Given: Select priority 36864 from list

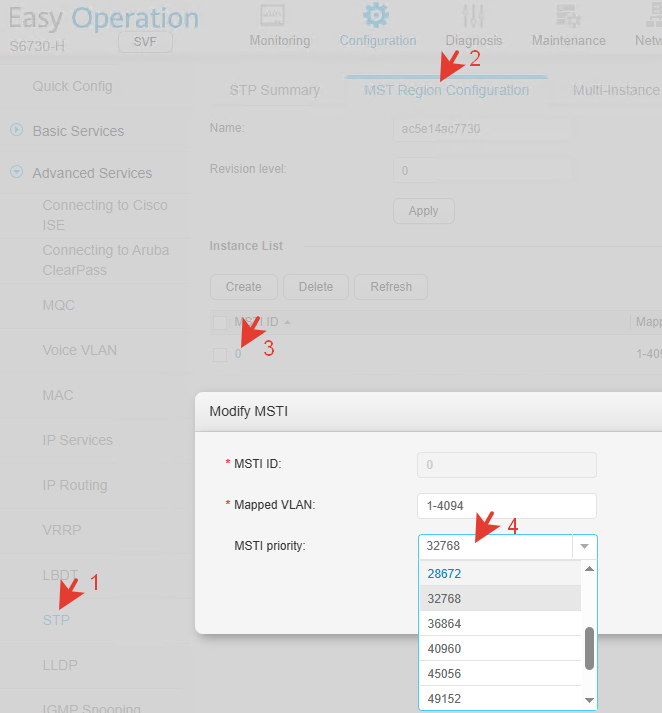Looking at the screenshot, I should (x=500, y=623).
